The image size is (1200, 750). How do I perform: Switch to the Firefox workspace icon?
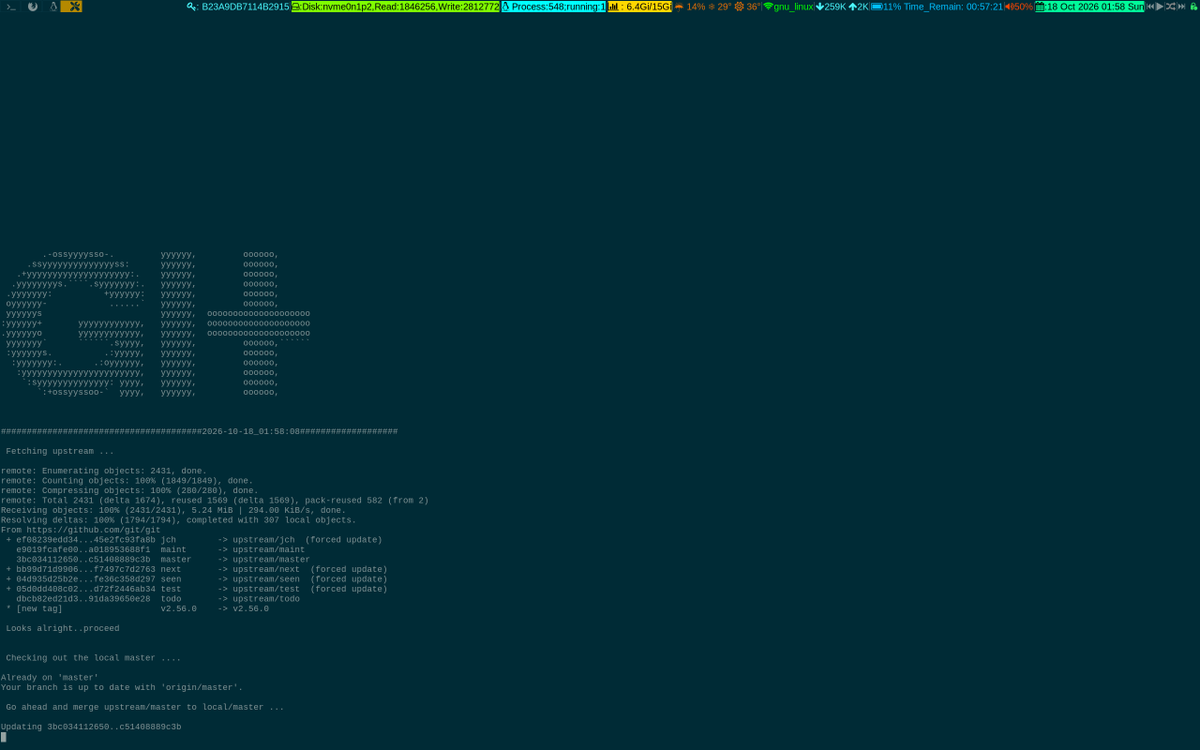tap(32, 6)
